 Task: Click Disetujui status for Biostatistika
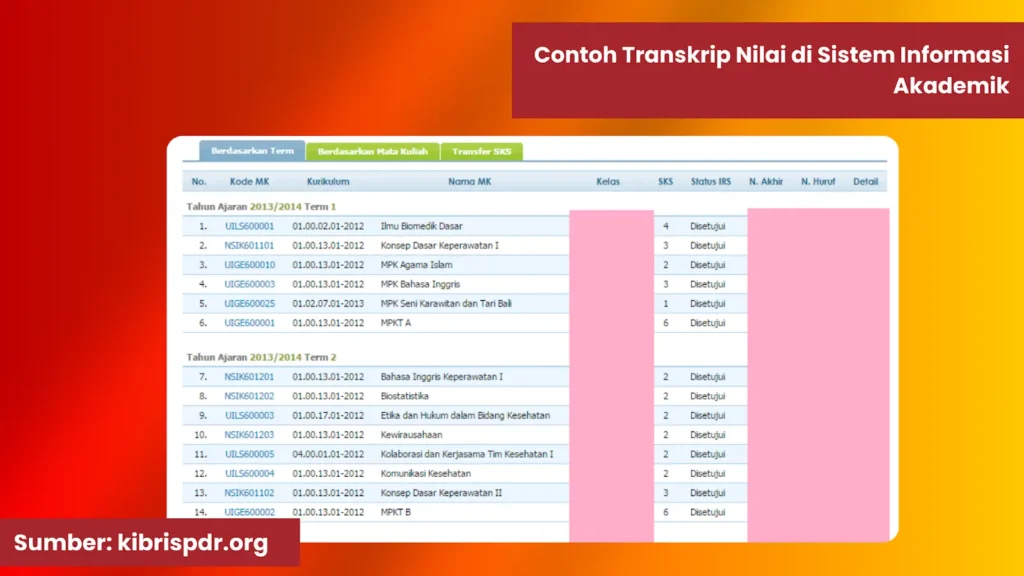coord(708,396)
